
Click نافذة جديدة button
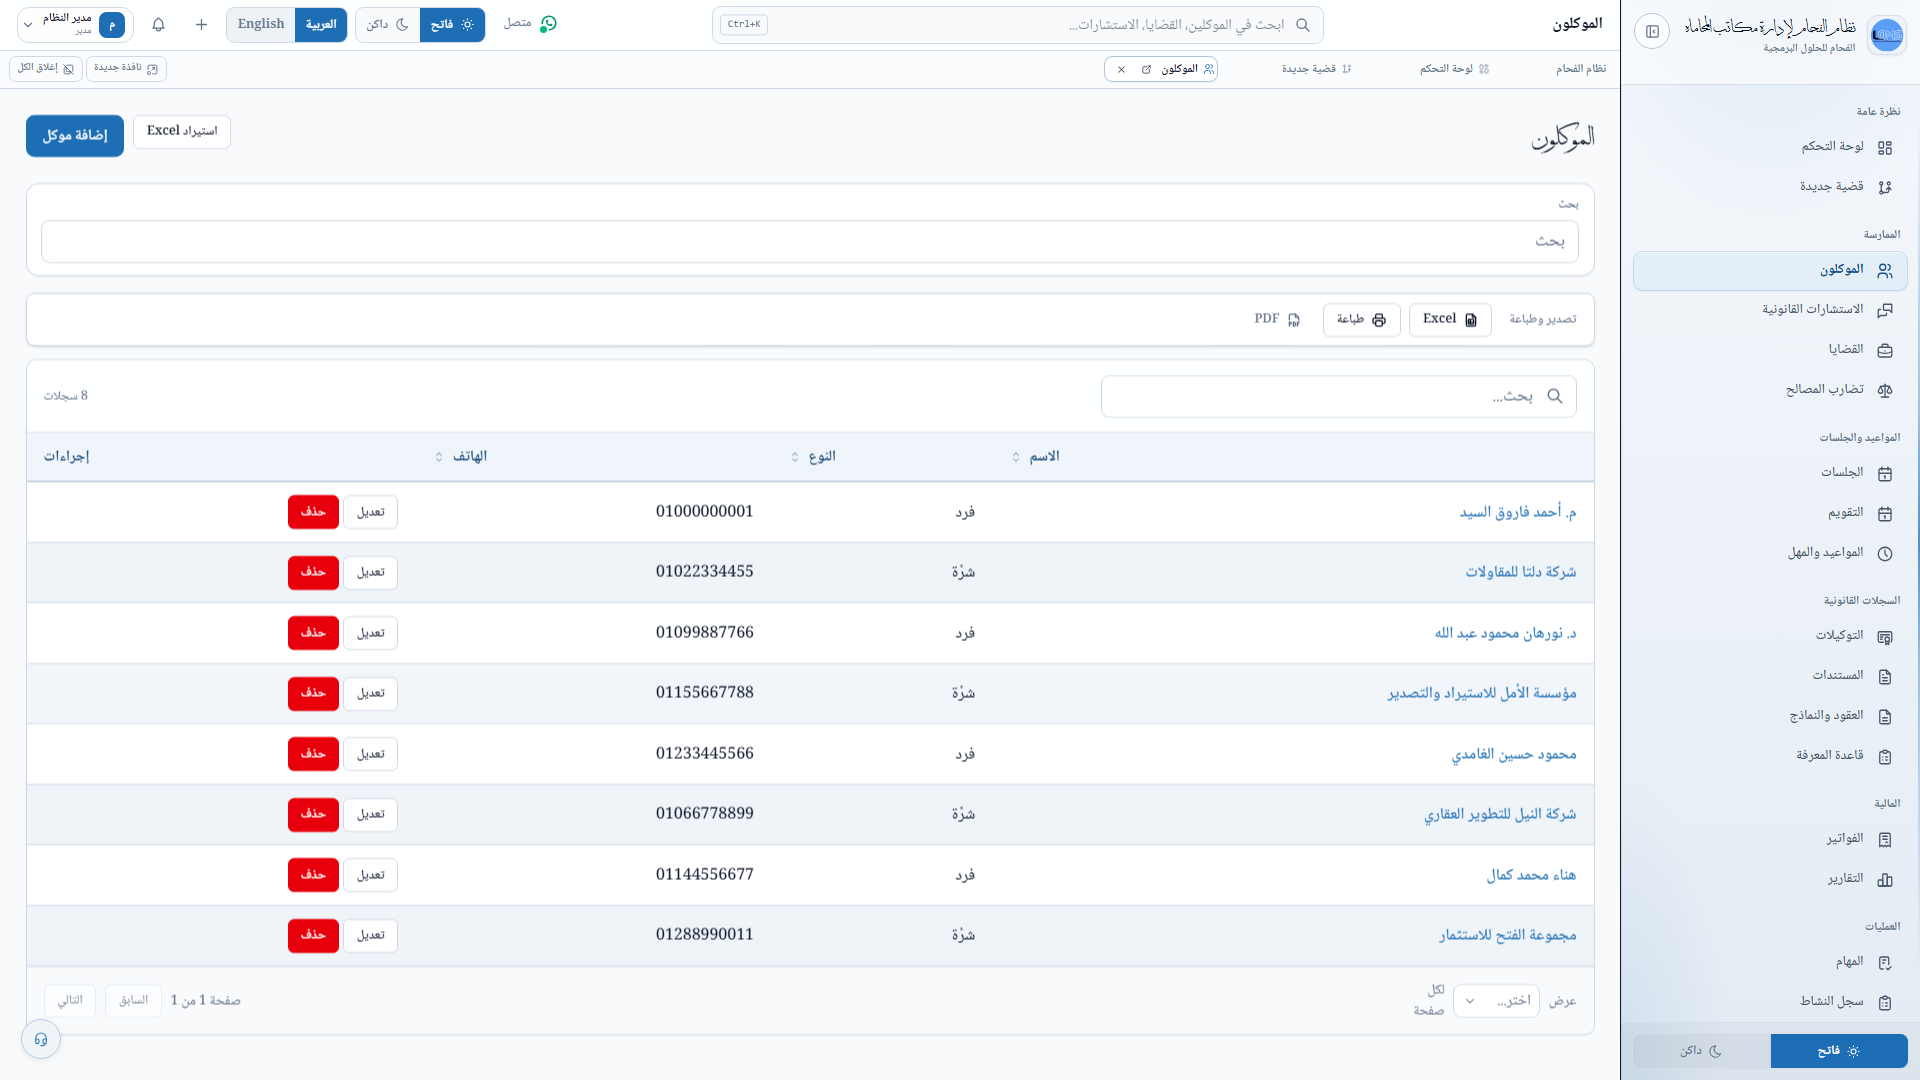pos(126,68)
